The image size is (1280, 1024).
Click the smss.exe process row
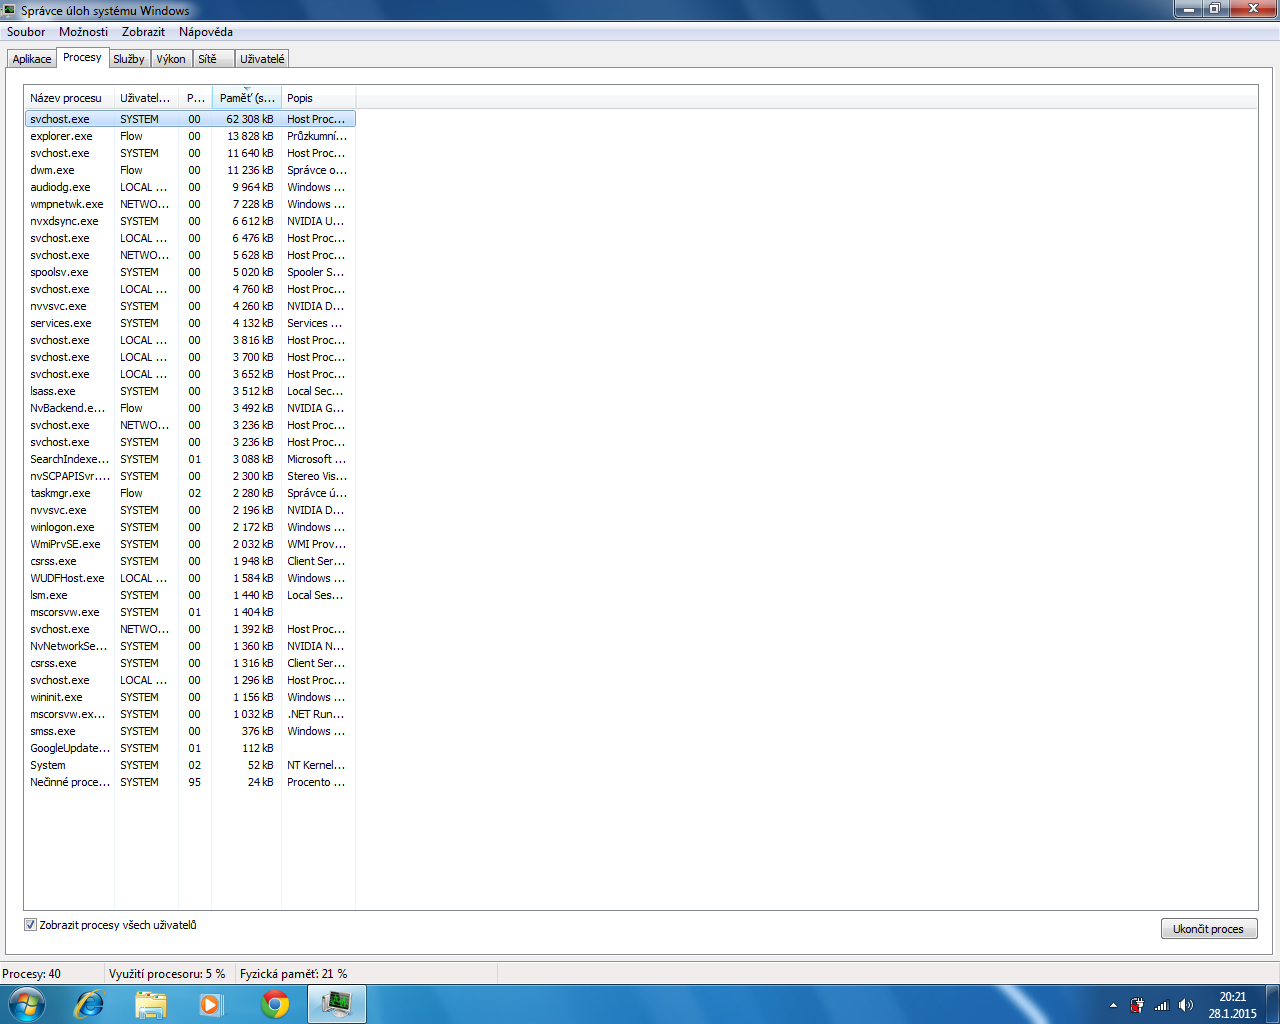pos(190,731)
